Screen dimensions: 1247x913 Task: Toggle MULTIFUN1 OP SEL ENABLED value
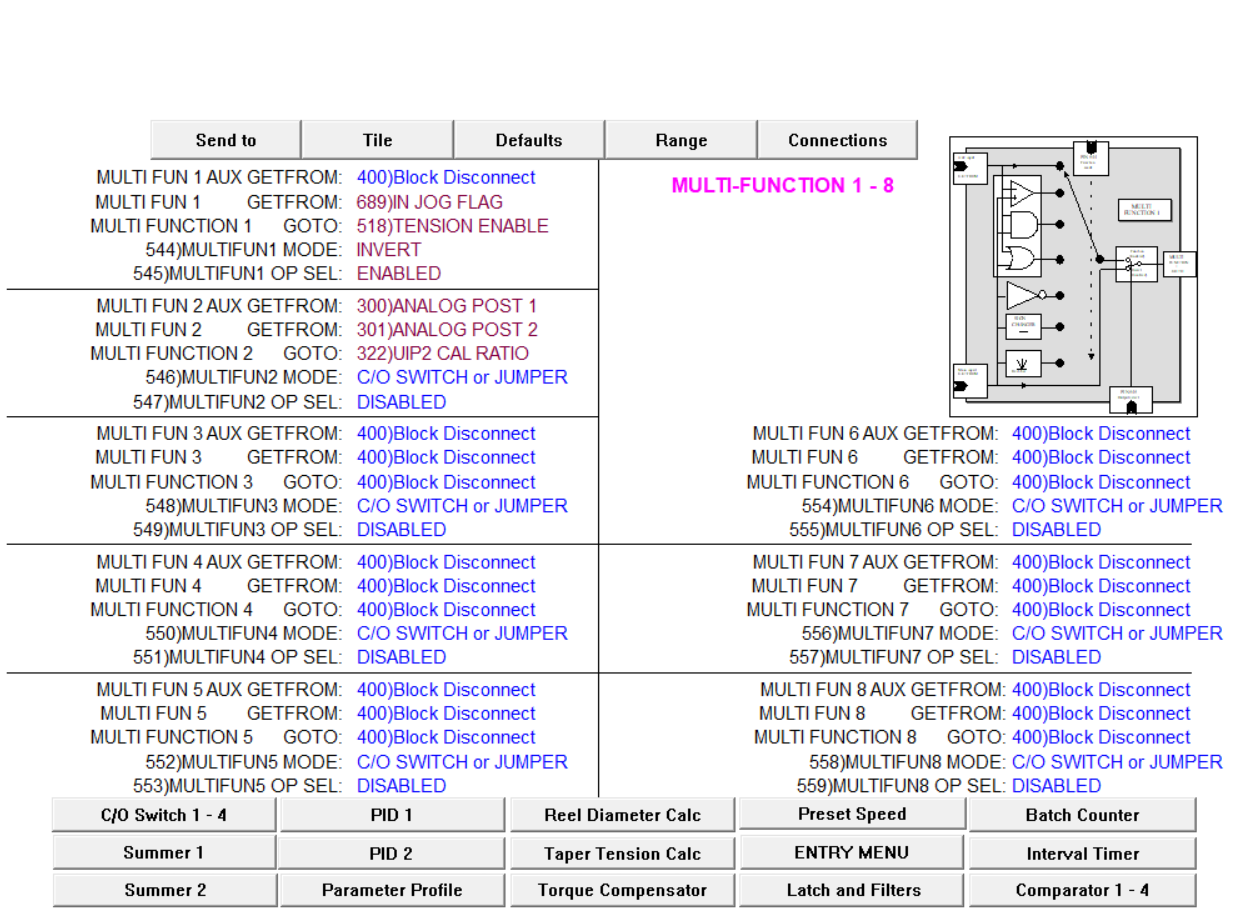point(399,274)
